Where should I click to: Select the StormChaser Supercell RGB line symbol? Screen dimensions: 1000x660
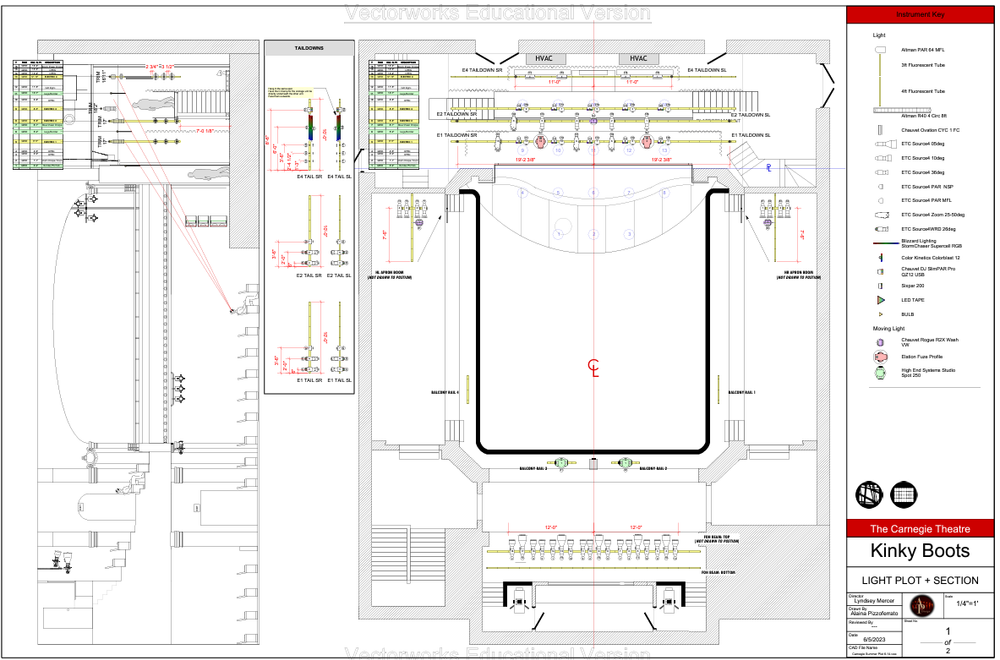pos(886,243)
